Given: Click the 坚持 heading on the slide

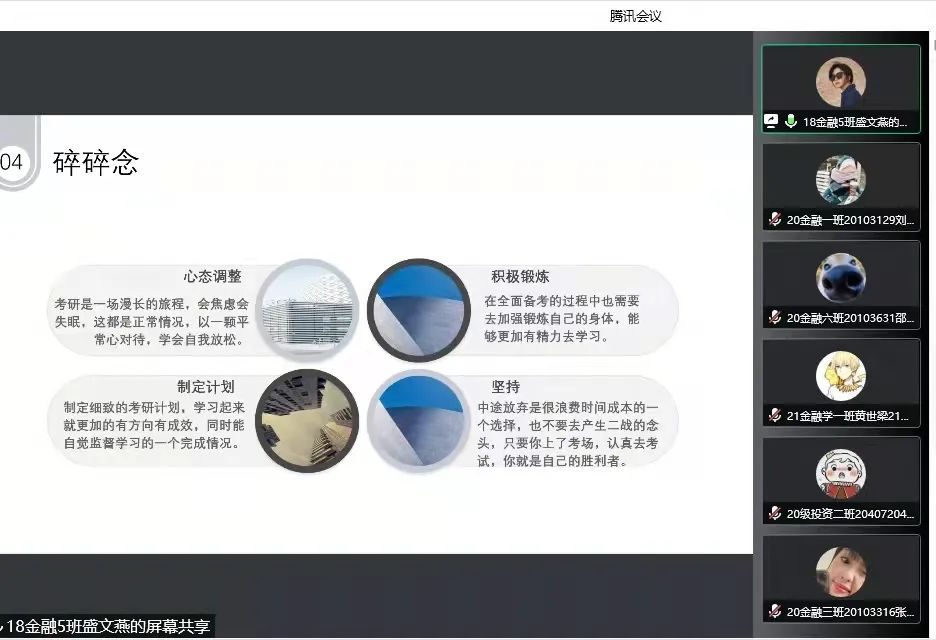Looking at the screenshot, I should tap(505, 386).
